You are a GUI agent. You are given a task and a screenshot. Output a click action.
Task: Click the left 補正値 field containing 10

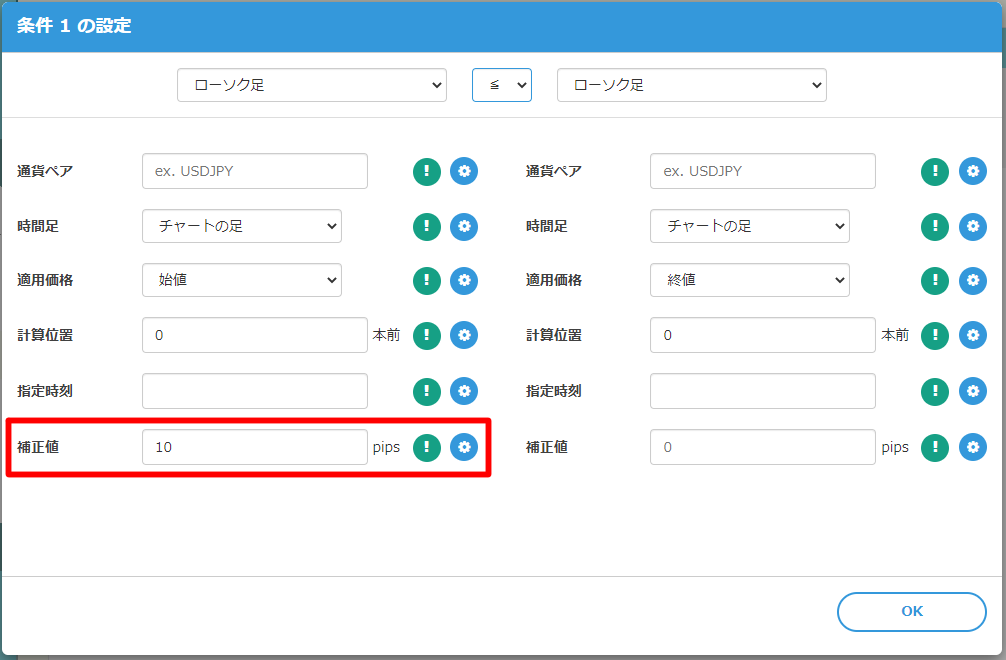click(x=255, y=447)
